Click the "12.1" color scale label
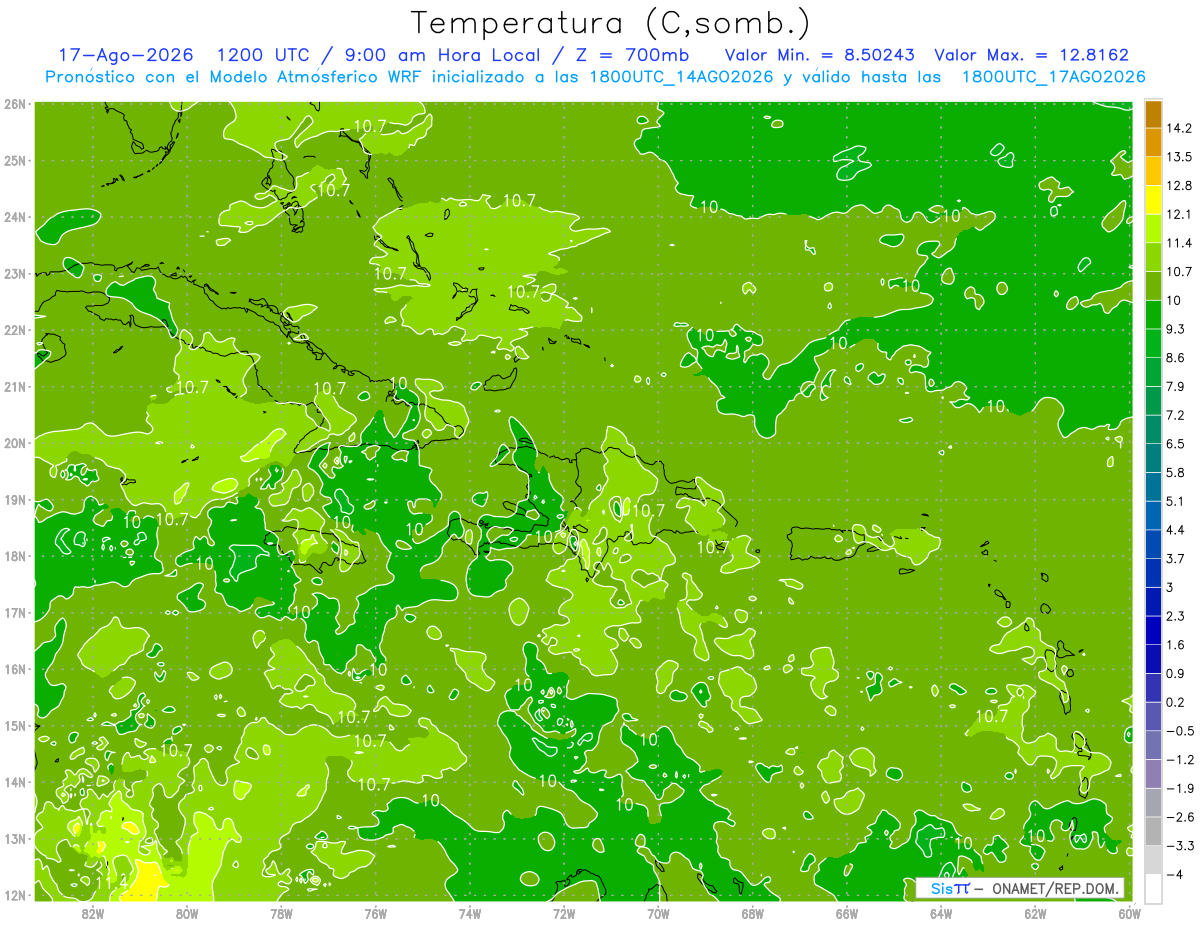Screen dimensions: 1200x927 pyautogui.click(x=1179, y=214)
